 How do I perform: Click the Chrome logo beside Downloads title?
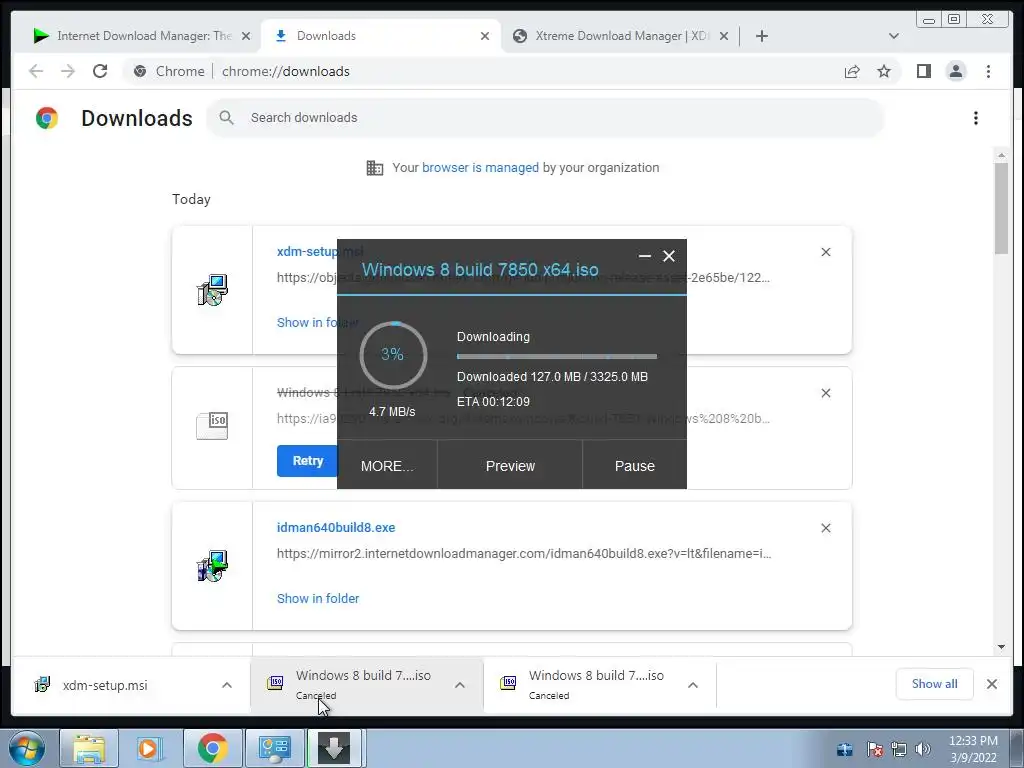pos(47,118)
